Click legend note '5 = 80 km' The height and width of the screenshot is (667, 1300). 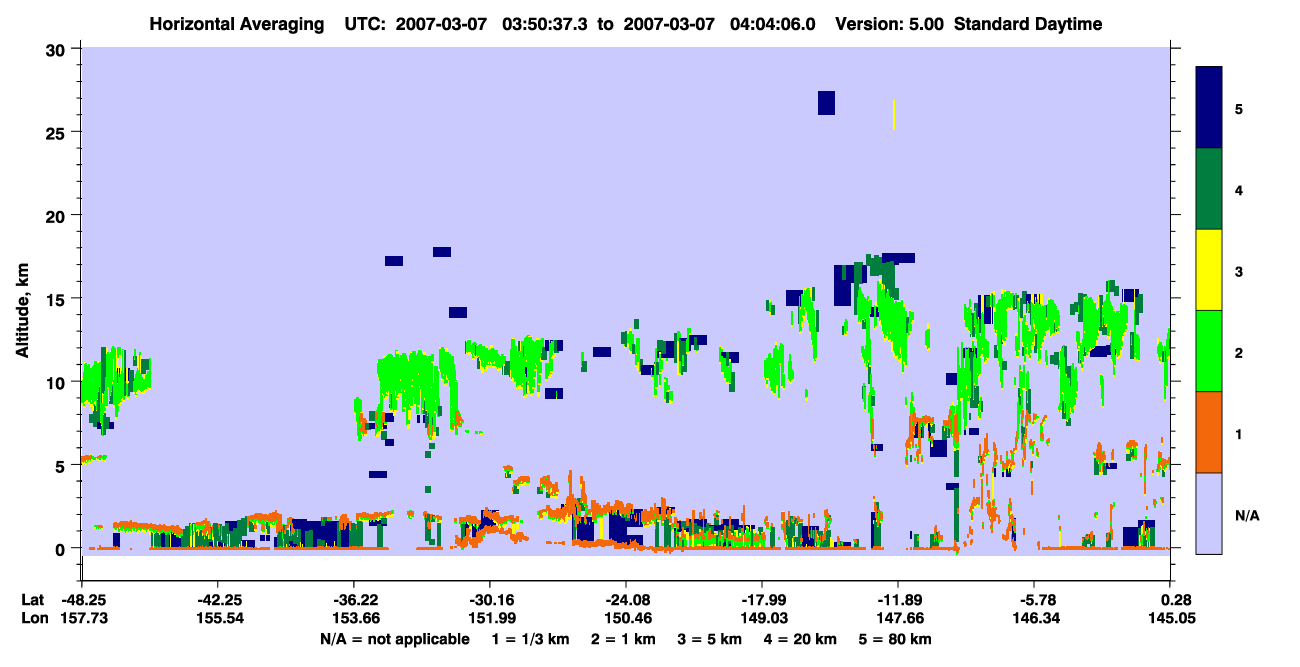point(895,639)
